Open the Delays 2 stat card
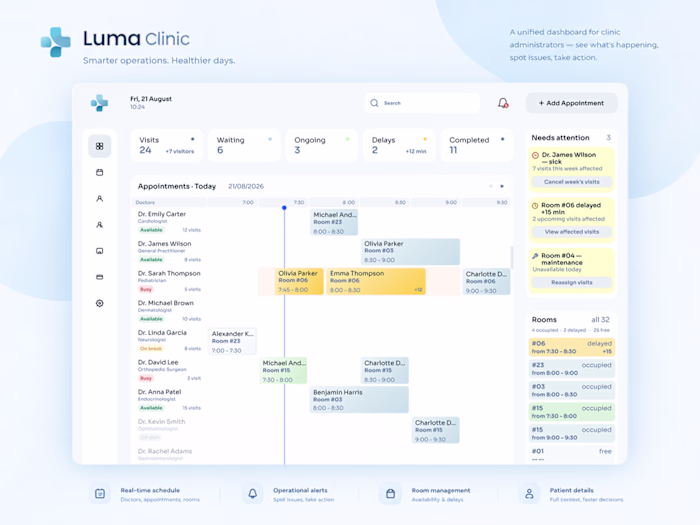The width and height of the screenshot is (700, 525). 399,146
